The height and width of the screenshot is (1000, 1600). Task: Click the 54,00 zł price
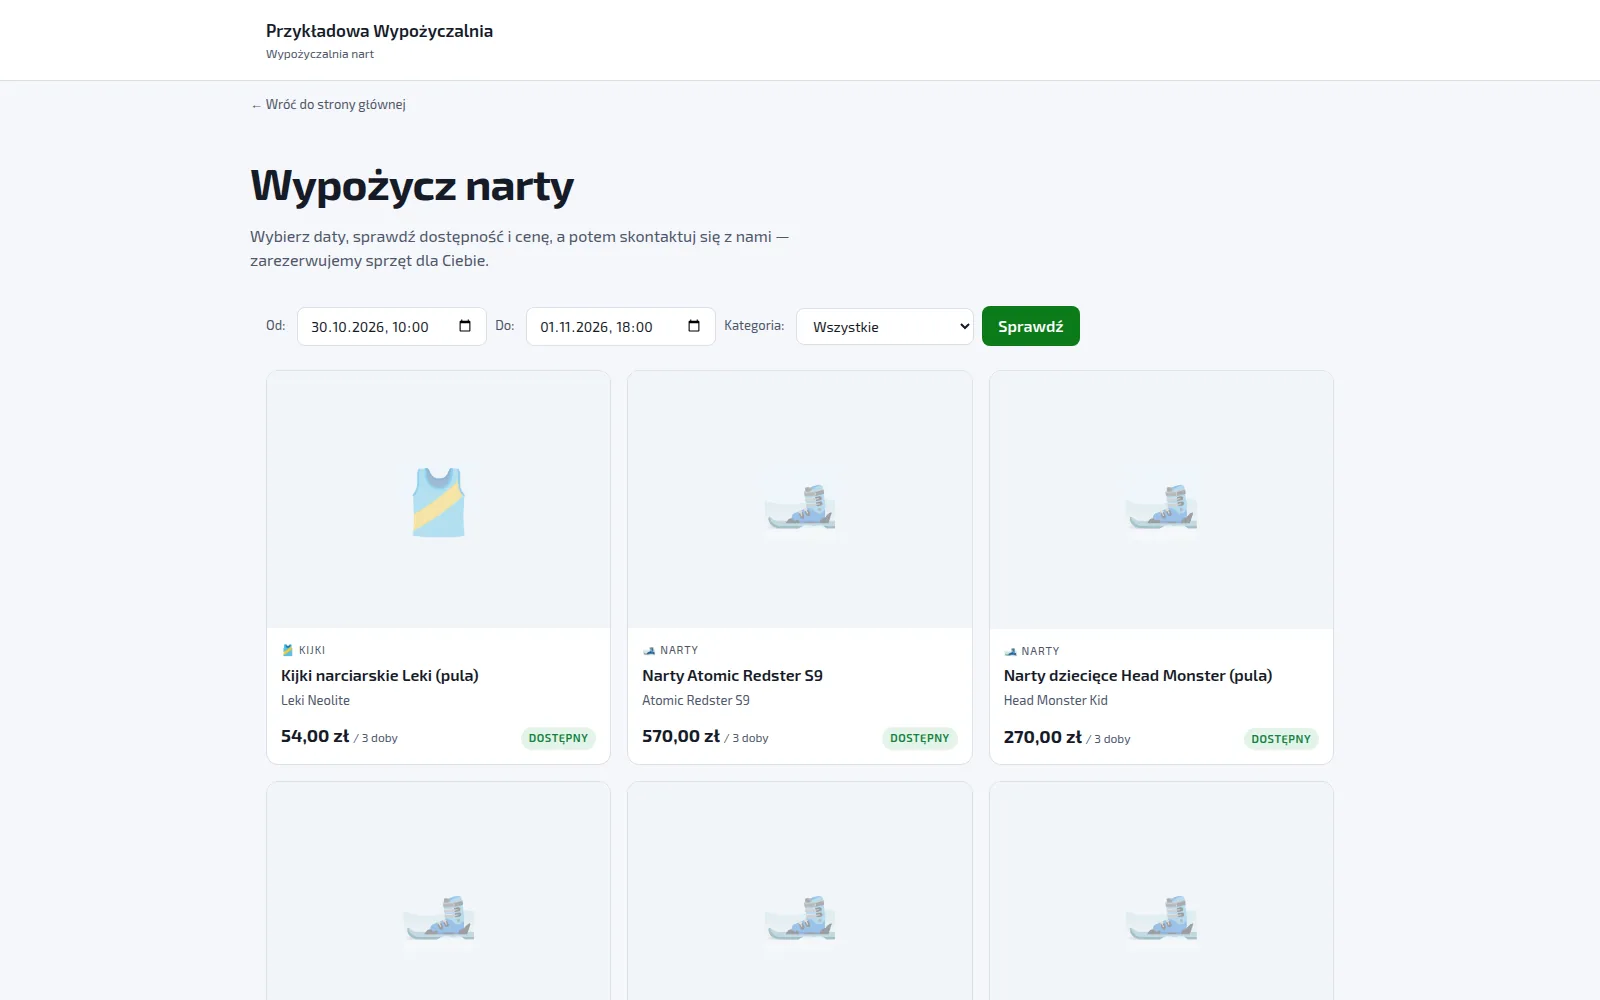pyautogui.click(x=315, y=736)
